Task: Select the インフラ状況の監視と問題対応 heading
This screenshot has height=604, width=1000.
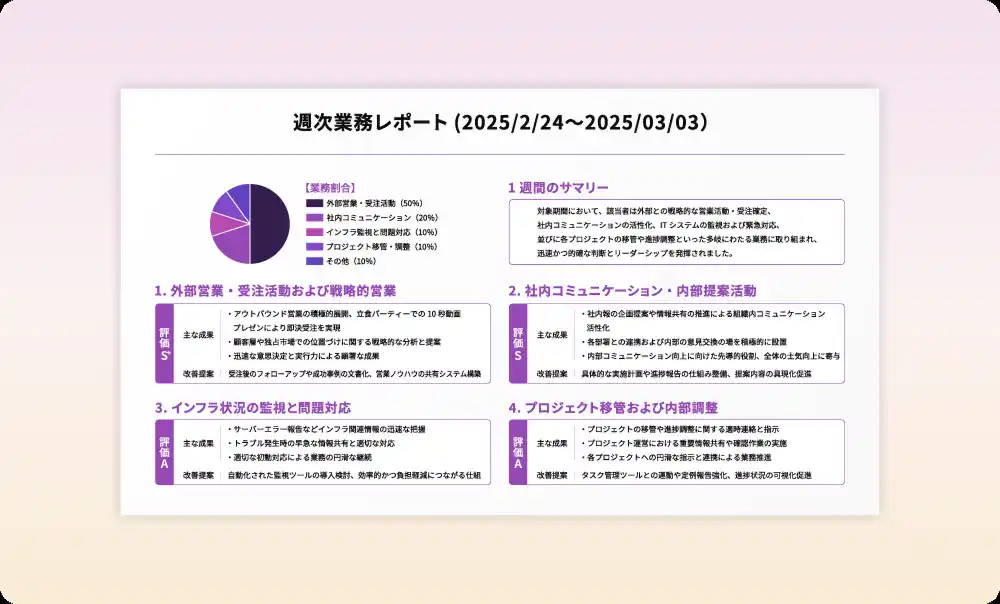Action: tap(252, 408)
